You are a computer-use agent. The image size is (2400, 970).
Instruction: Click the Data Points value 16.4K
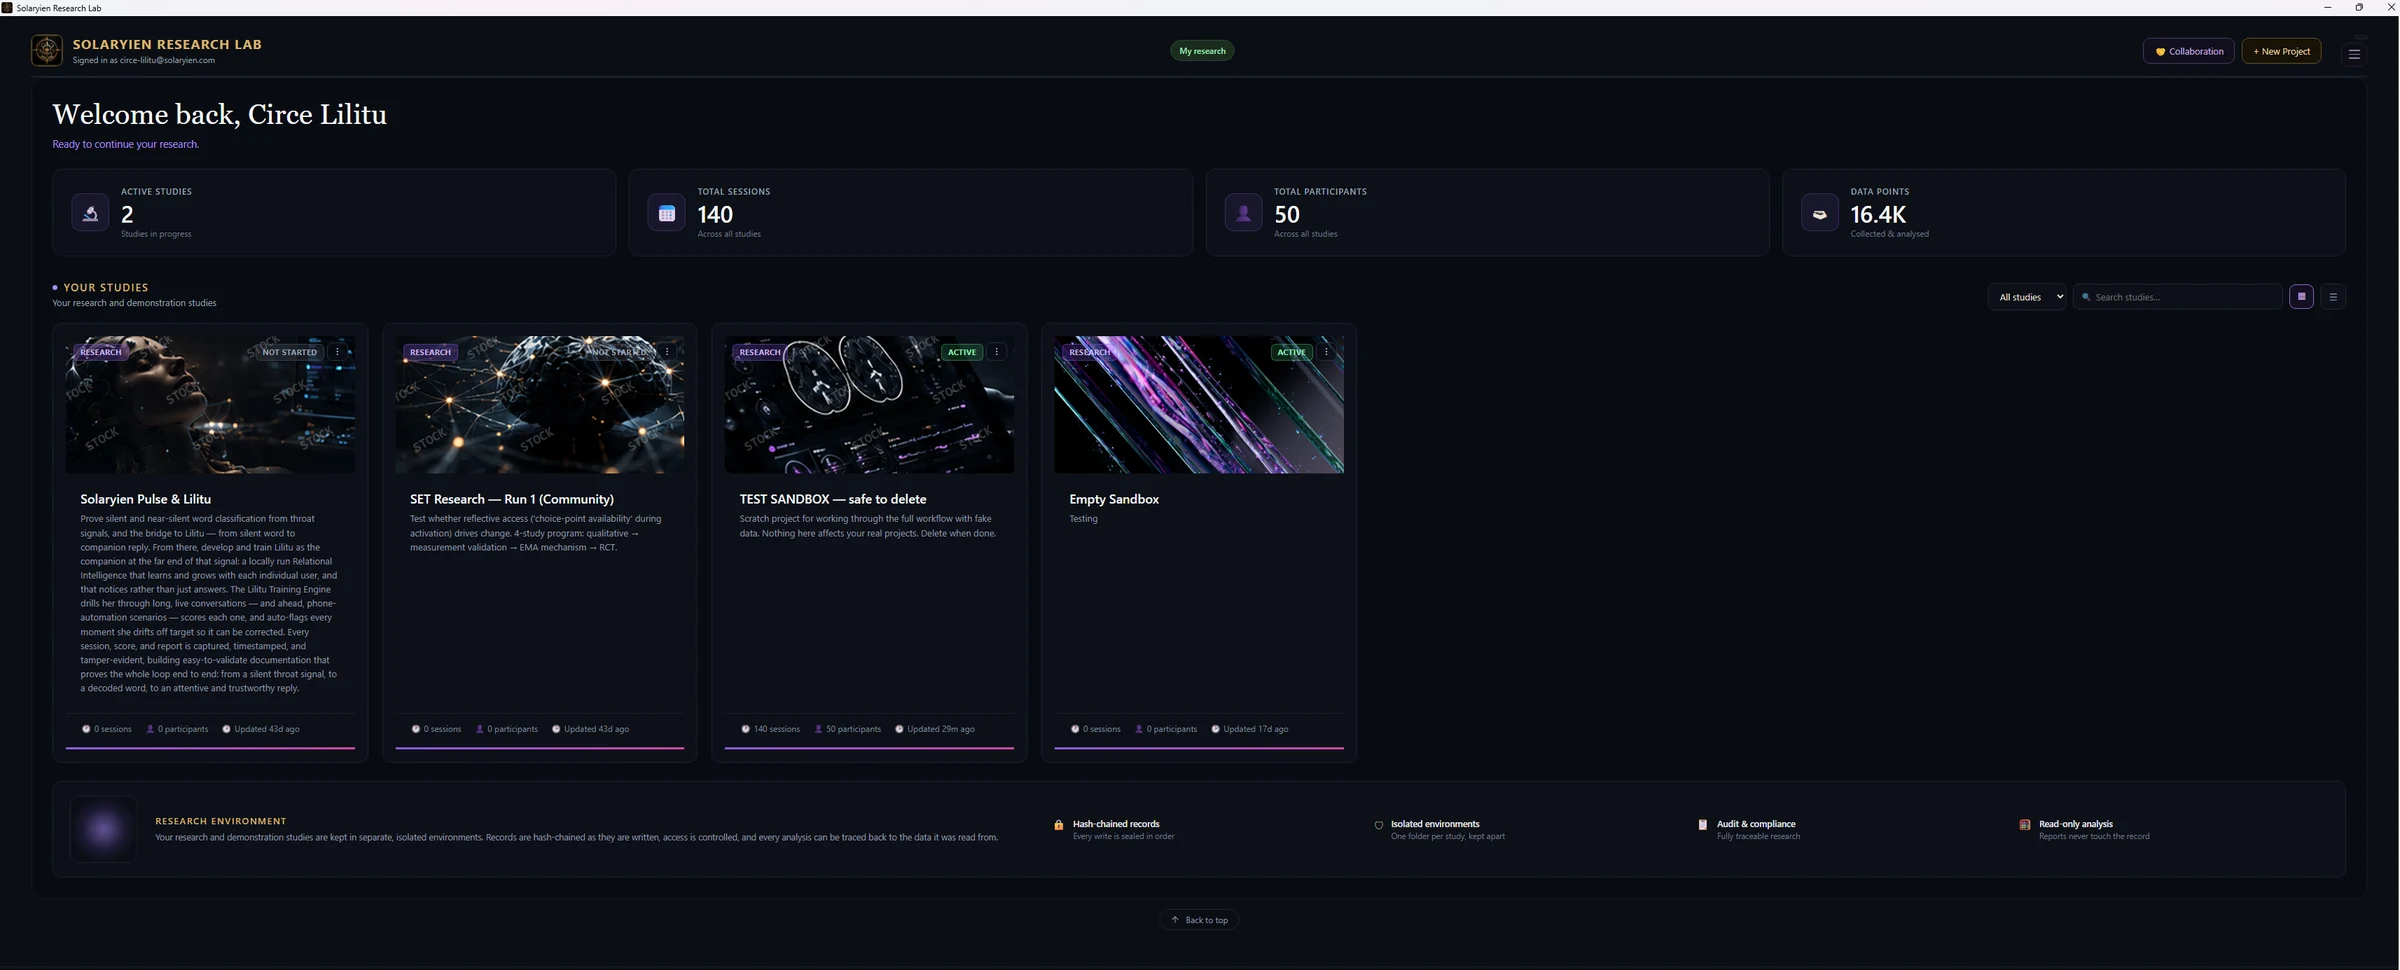coord(1878,214)
